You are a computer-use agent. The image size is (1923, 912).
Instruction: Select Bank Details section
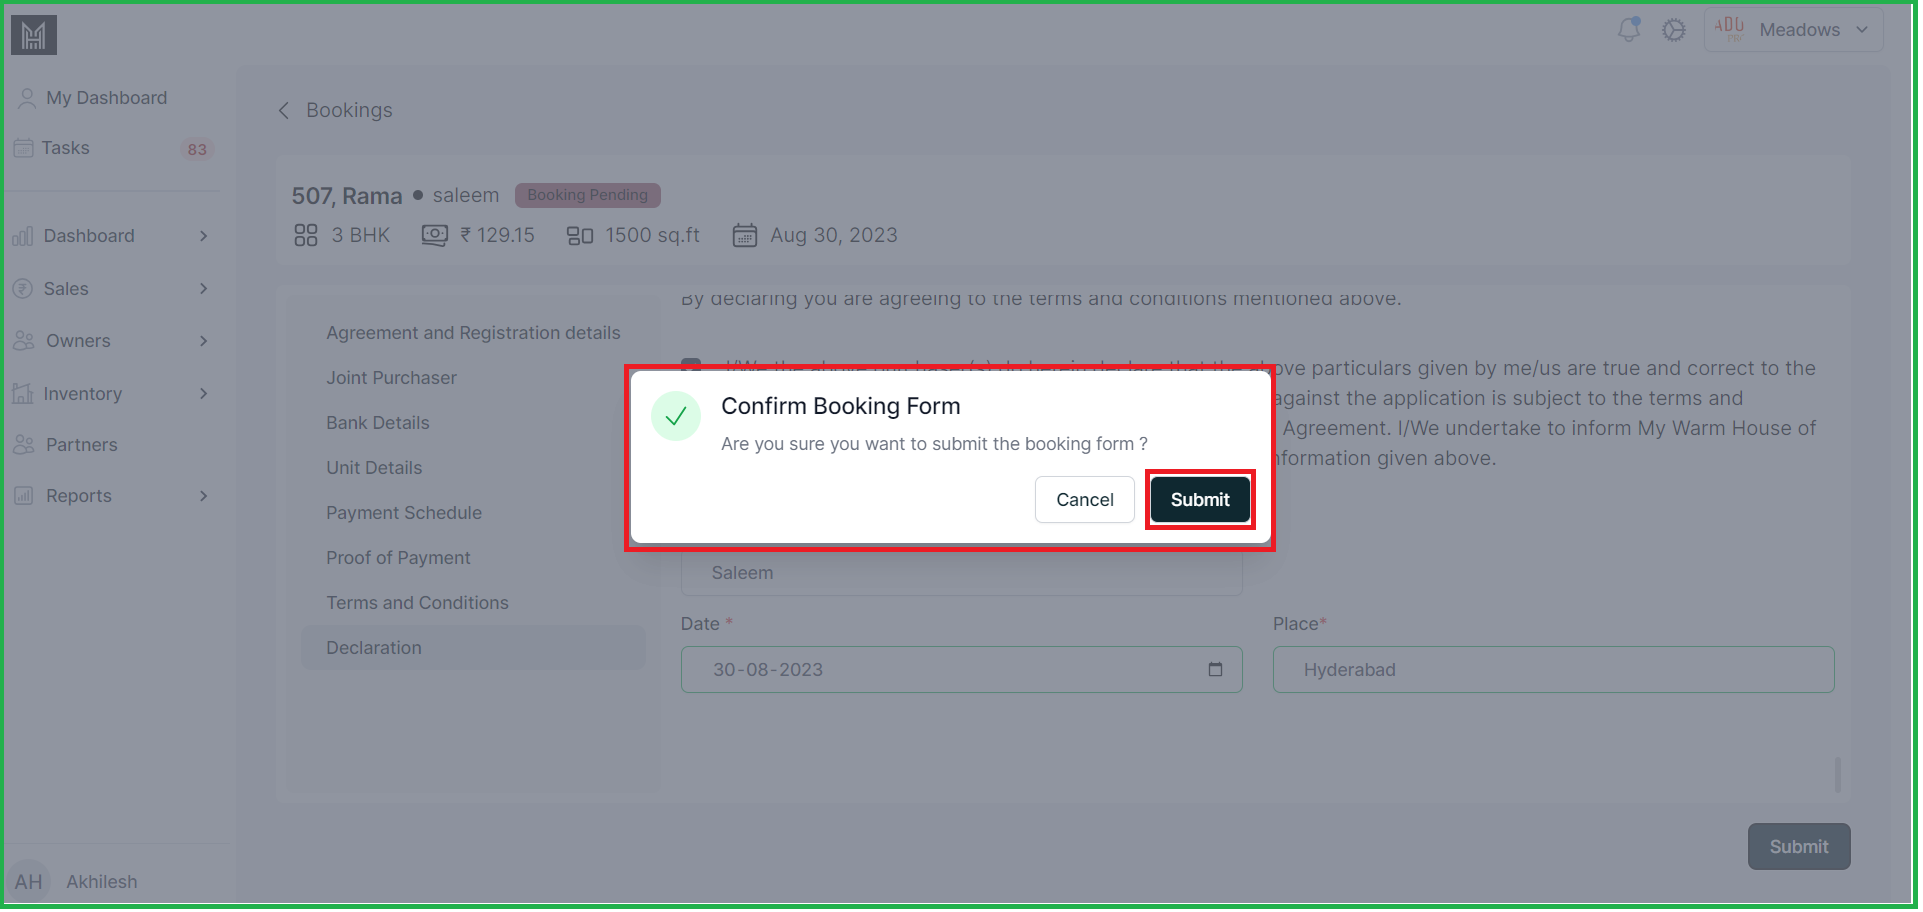[473, 423]
